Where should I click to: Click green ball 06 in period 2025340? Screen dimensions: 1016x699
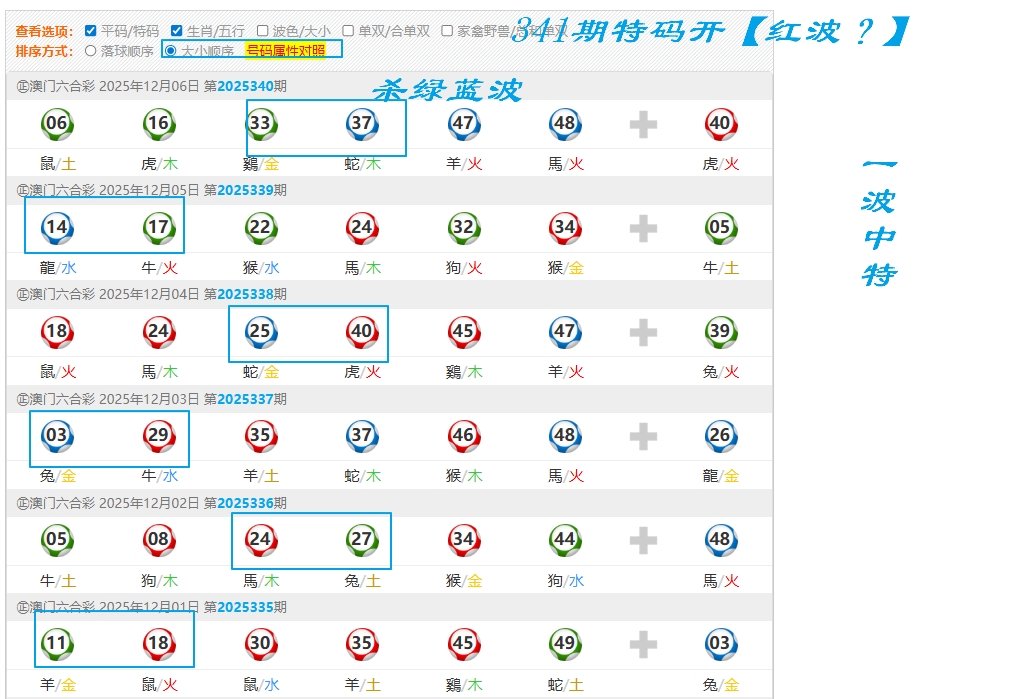tap(57, 125)
